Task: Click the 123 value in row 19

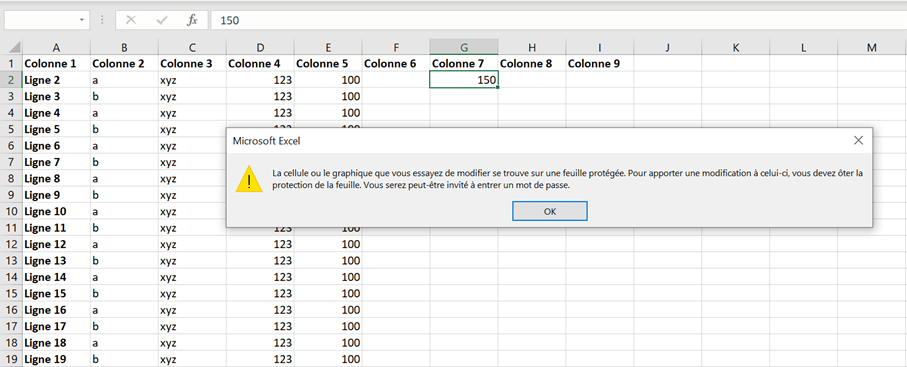Action: (260, 359)
